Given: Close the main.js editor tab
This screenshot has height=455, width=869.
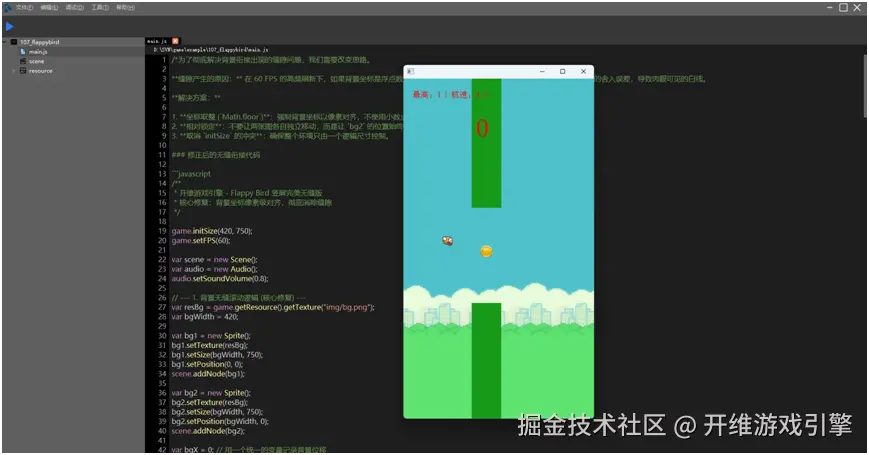Looking at the screenshot, I should click(x=175, y=41).
